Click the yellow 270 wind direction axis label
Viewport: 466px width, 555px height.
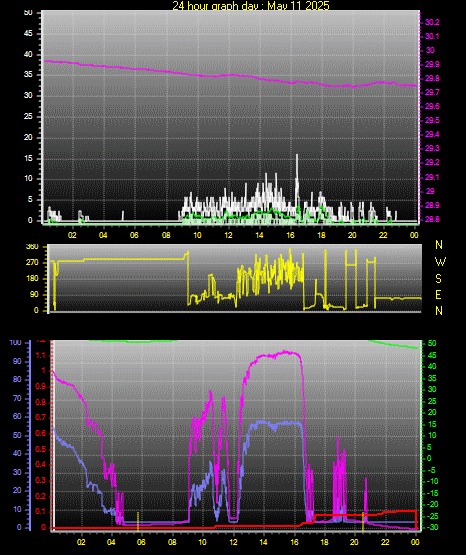[32, 263]
